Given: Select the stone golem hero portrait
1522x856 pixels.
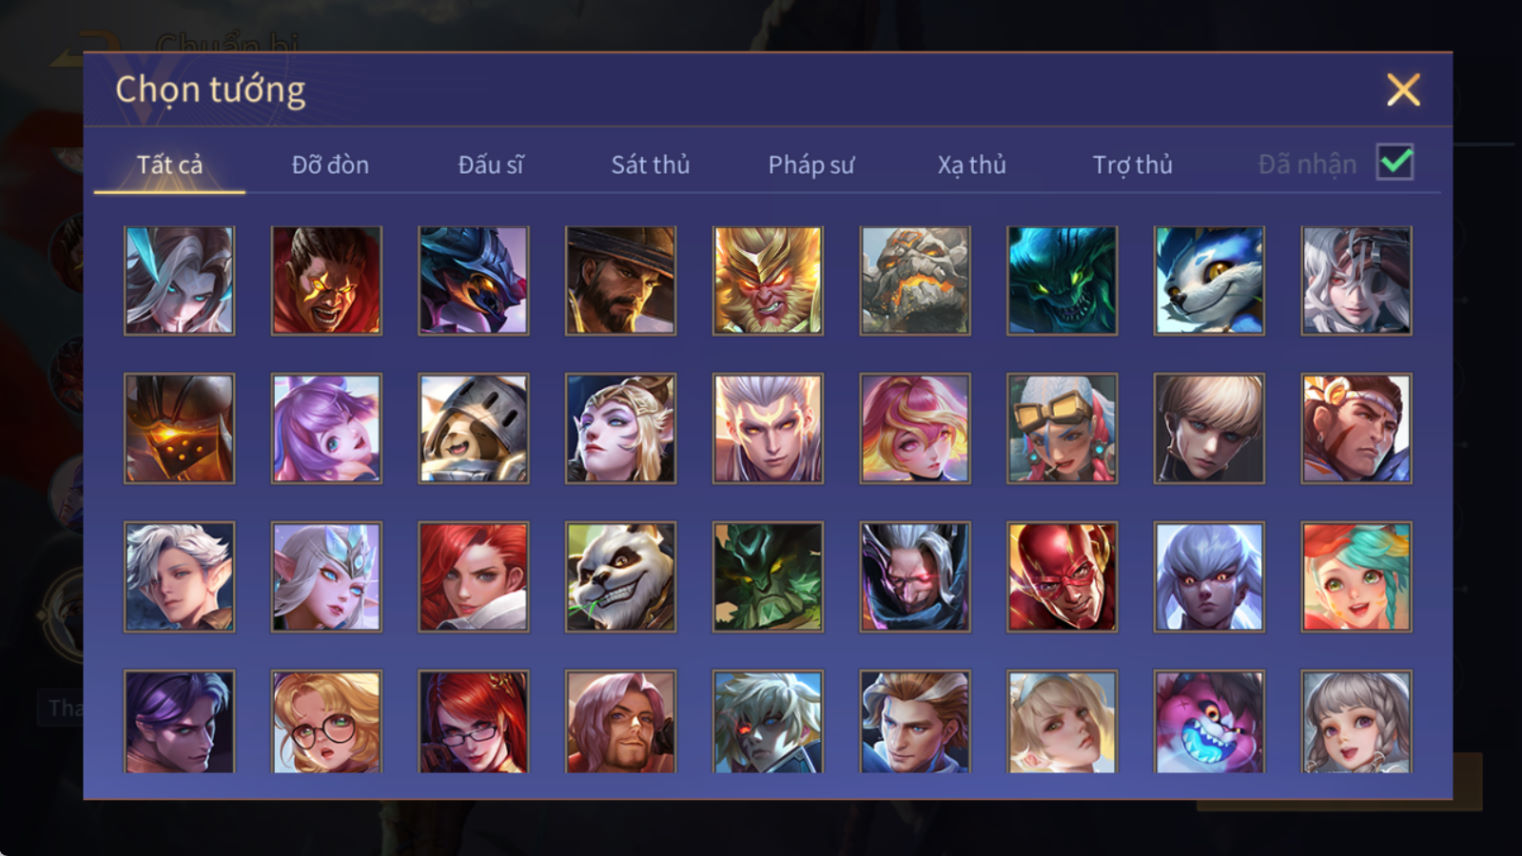Looking at the screenshot, I should (x=915, y=280).
